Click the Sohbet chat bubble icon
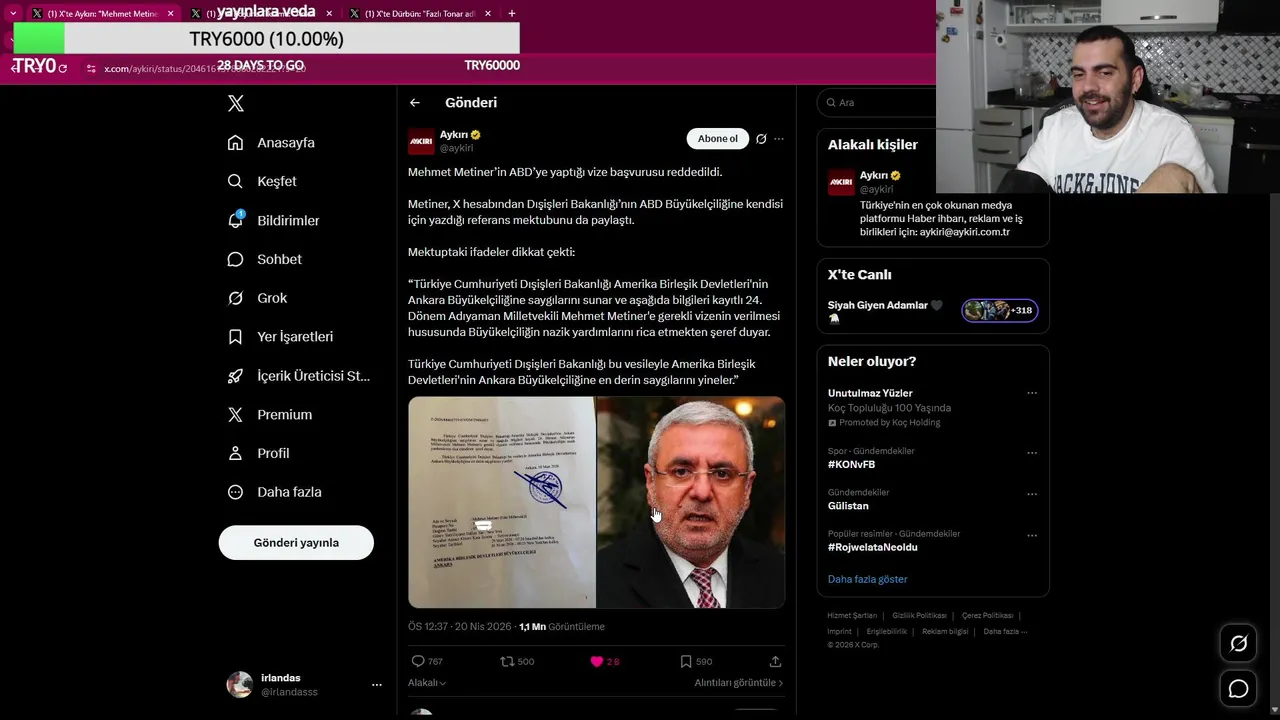The width and height of the screenshot is (1280, 720). [235, 259]
